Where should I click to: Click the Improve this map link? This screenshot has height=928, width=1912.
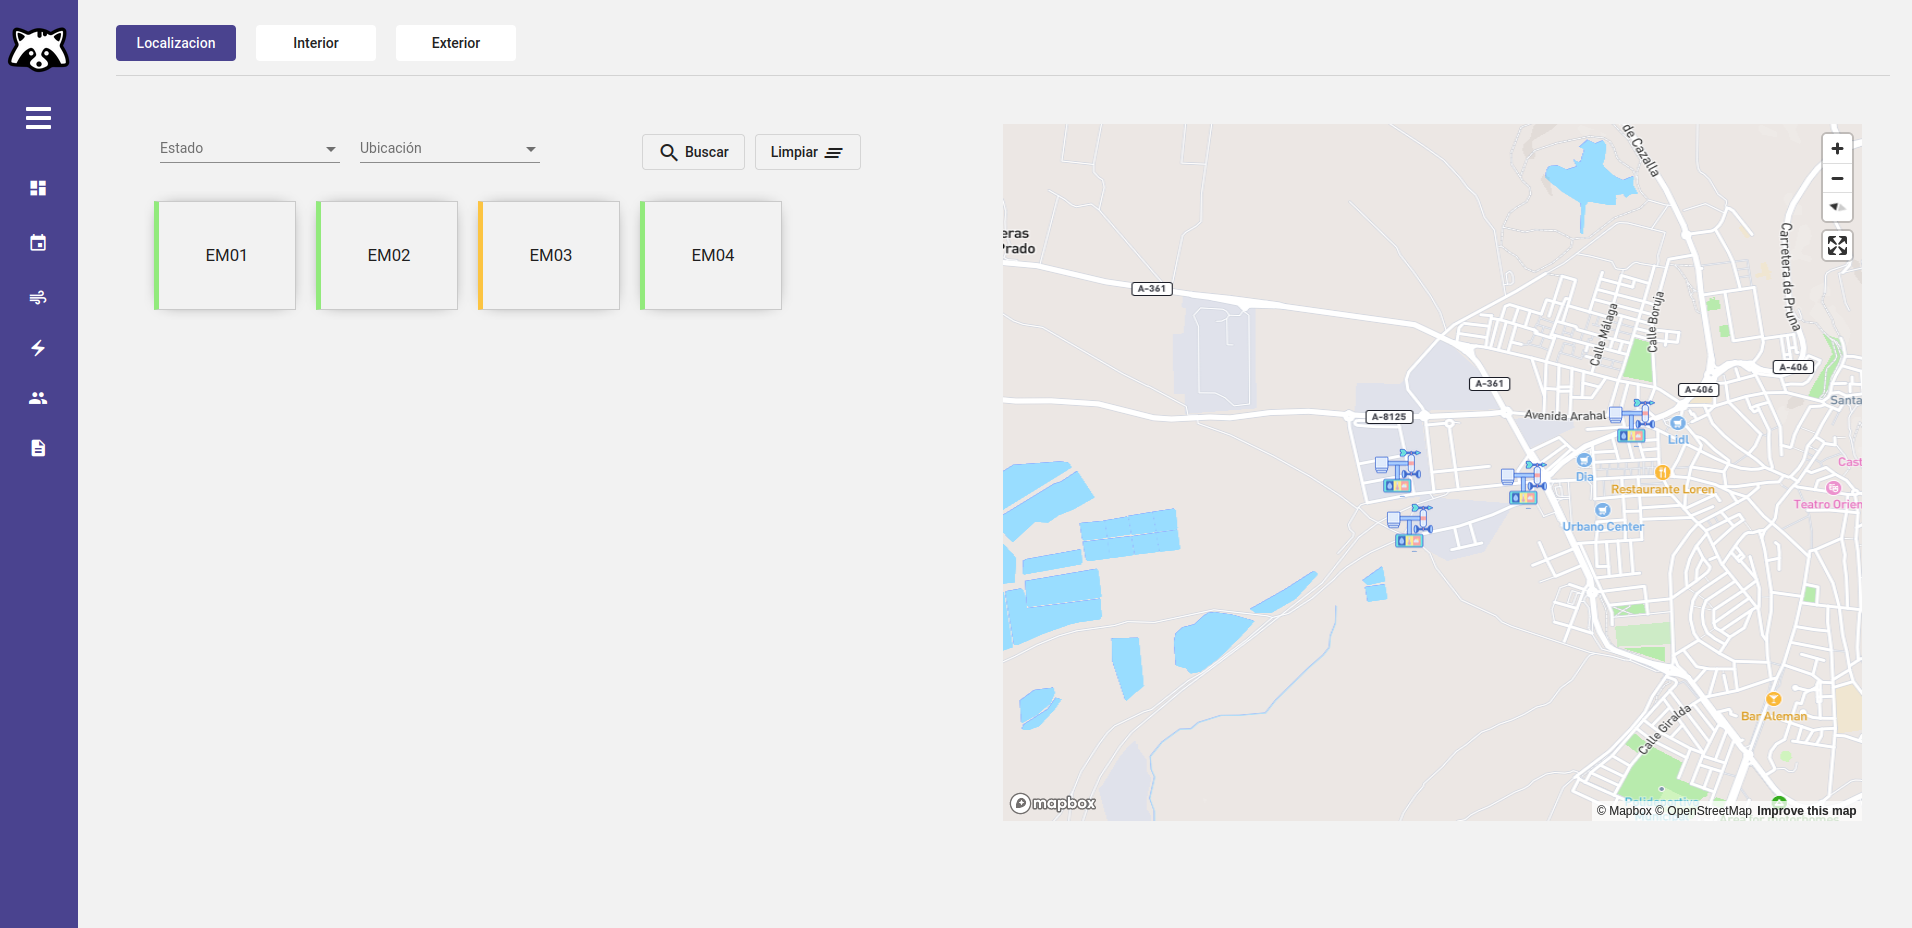coord(1806,811)
